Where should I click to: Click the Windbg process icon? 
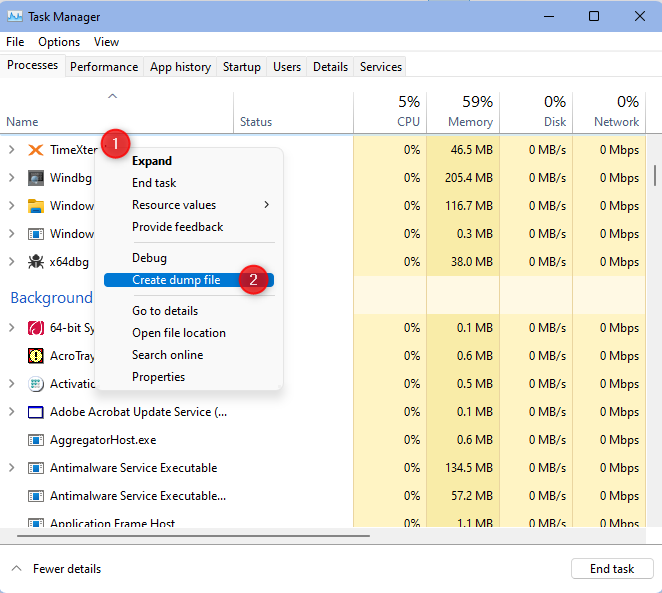tap(35, 178)
